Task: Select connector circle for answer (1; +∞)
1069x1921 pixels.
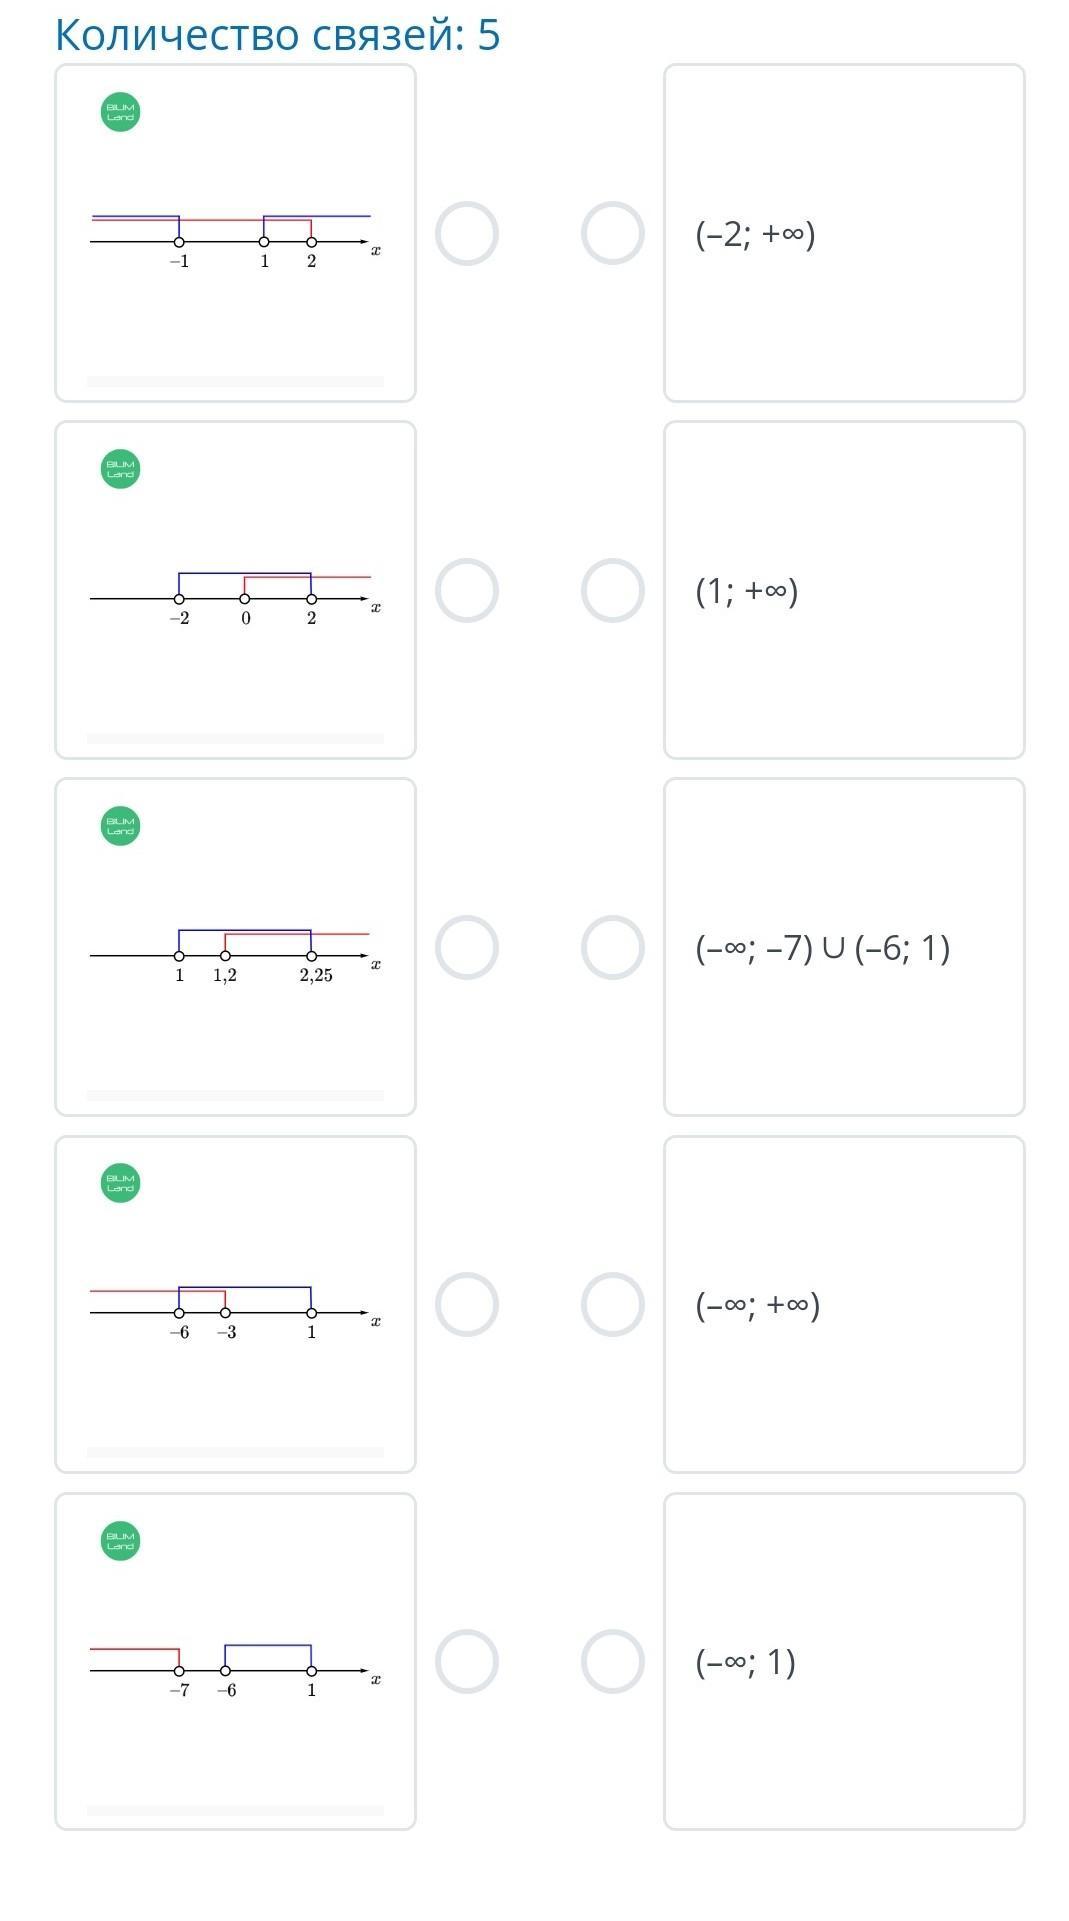Action: click(x=613, y=591)
